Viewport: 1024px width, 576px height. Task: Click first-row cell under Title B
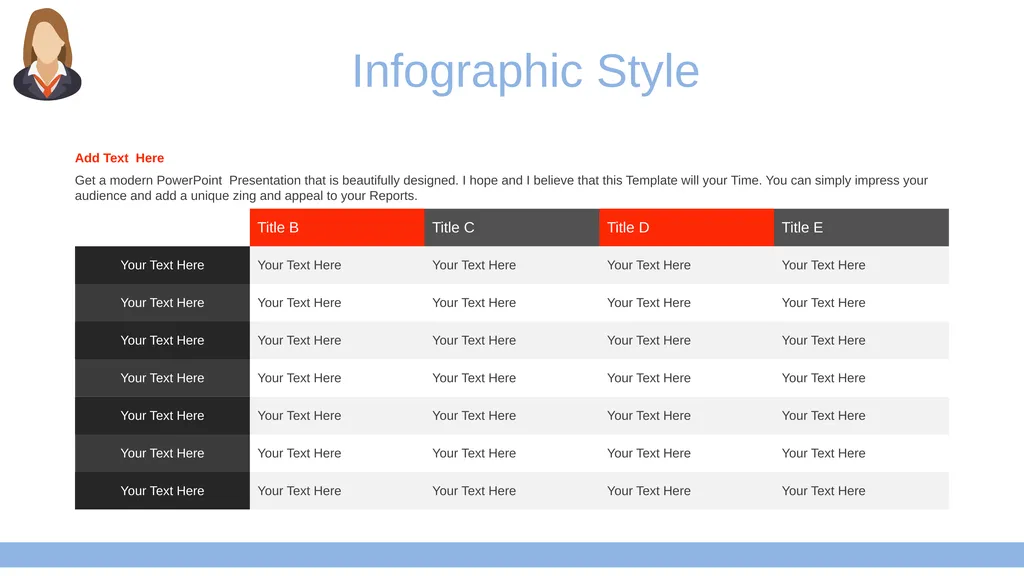tap(337, 265)
